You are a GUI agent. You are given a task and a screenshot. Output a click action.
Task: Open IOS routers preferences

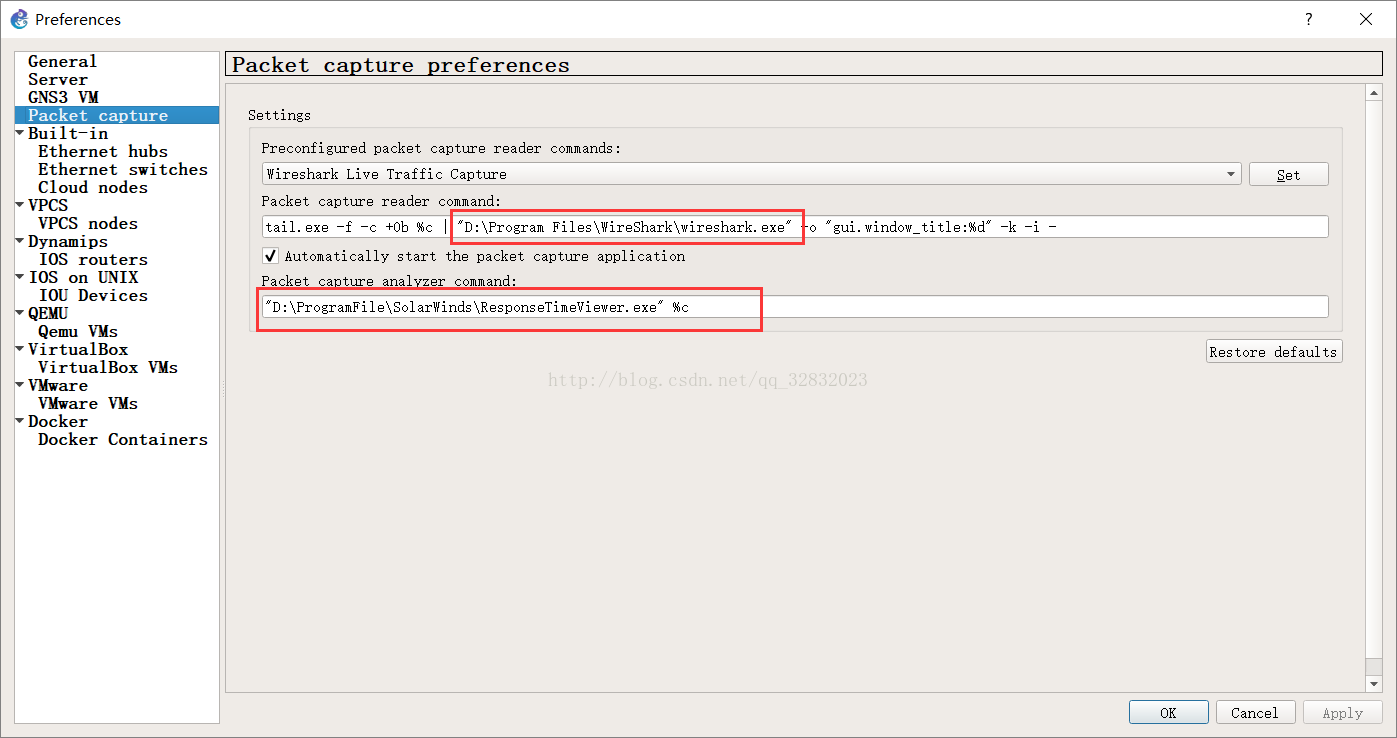93,260
